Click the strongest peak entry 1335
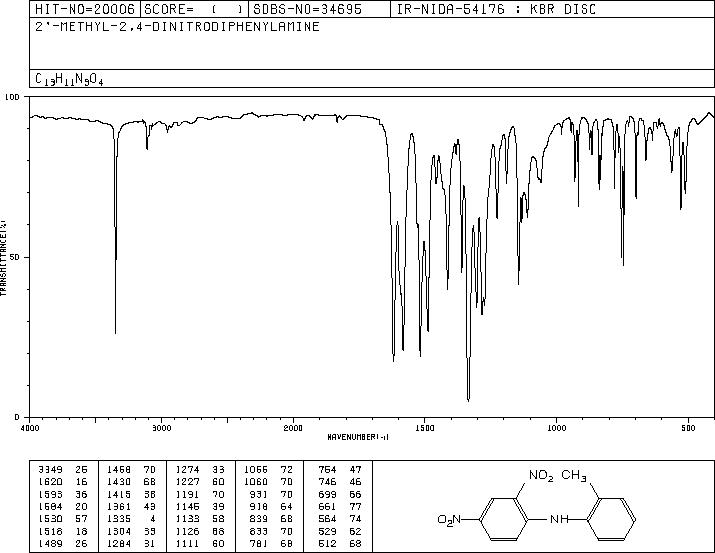The image size is (715, 553). coord(119,519)
